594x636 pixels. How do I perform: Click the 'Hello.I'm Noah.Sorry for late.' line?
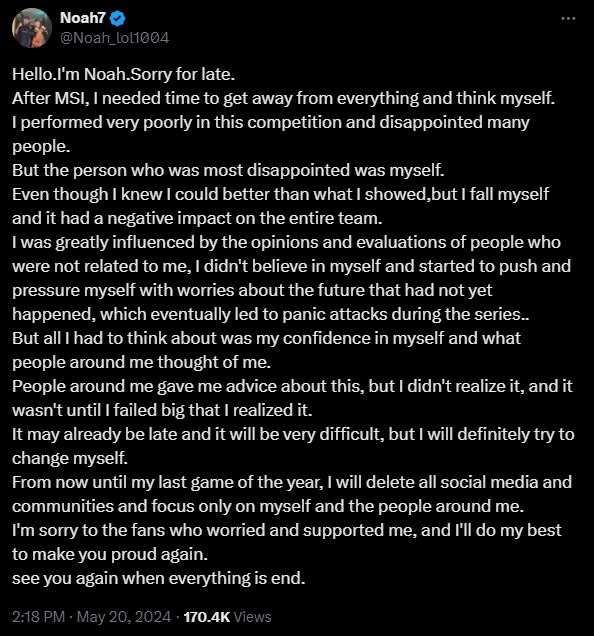click(x=124, y=74)
